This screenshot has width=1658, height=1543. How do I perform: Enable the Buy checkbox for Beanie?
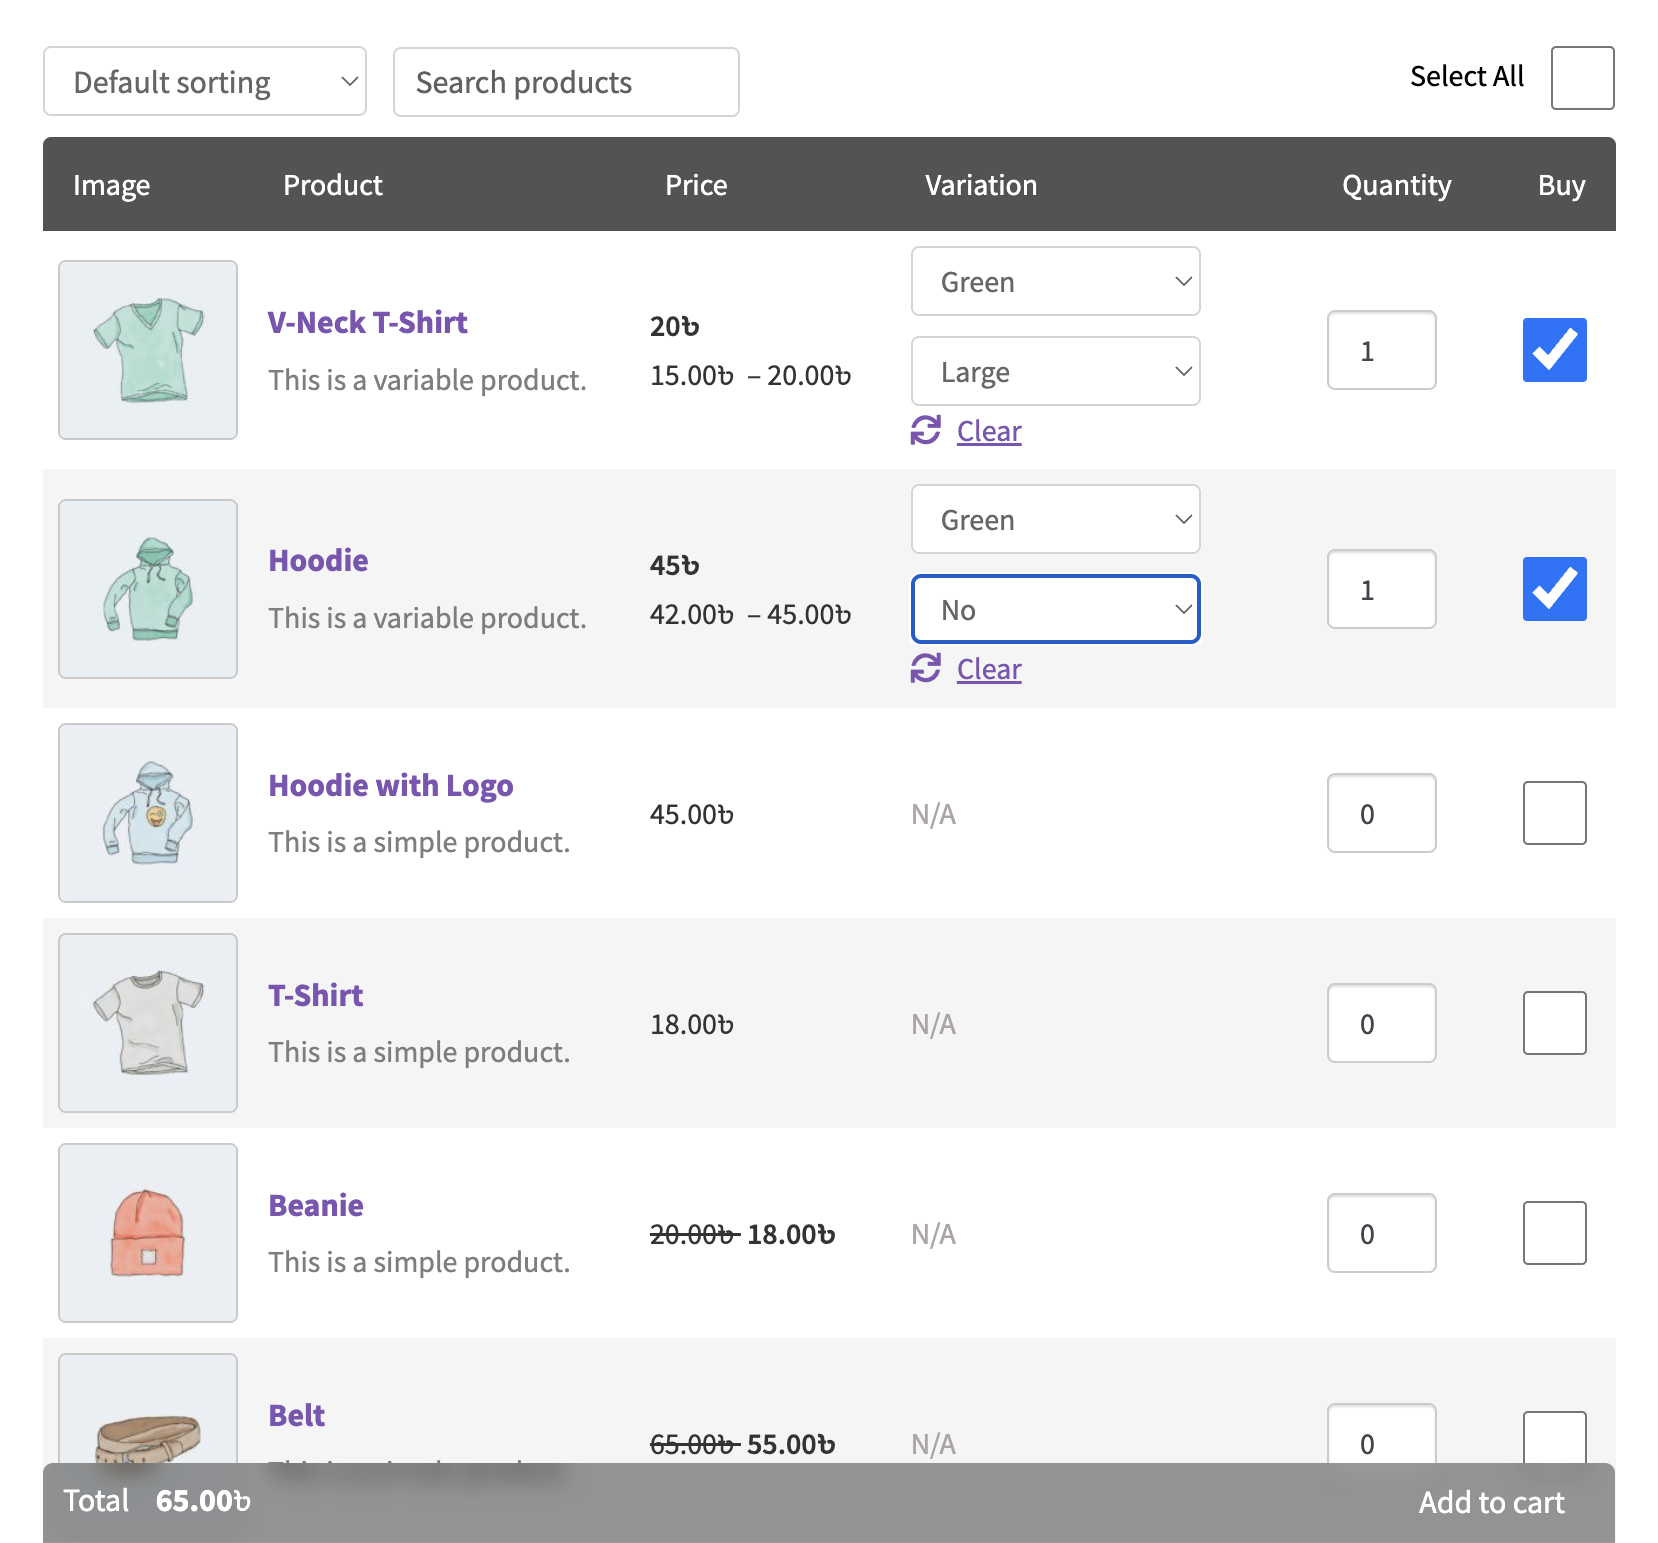[1554, 1233]
